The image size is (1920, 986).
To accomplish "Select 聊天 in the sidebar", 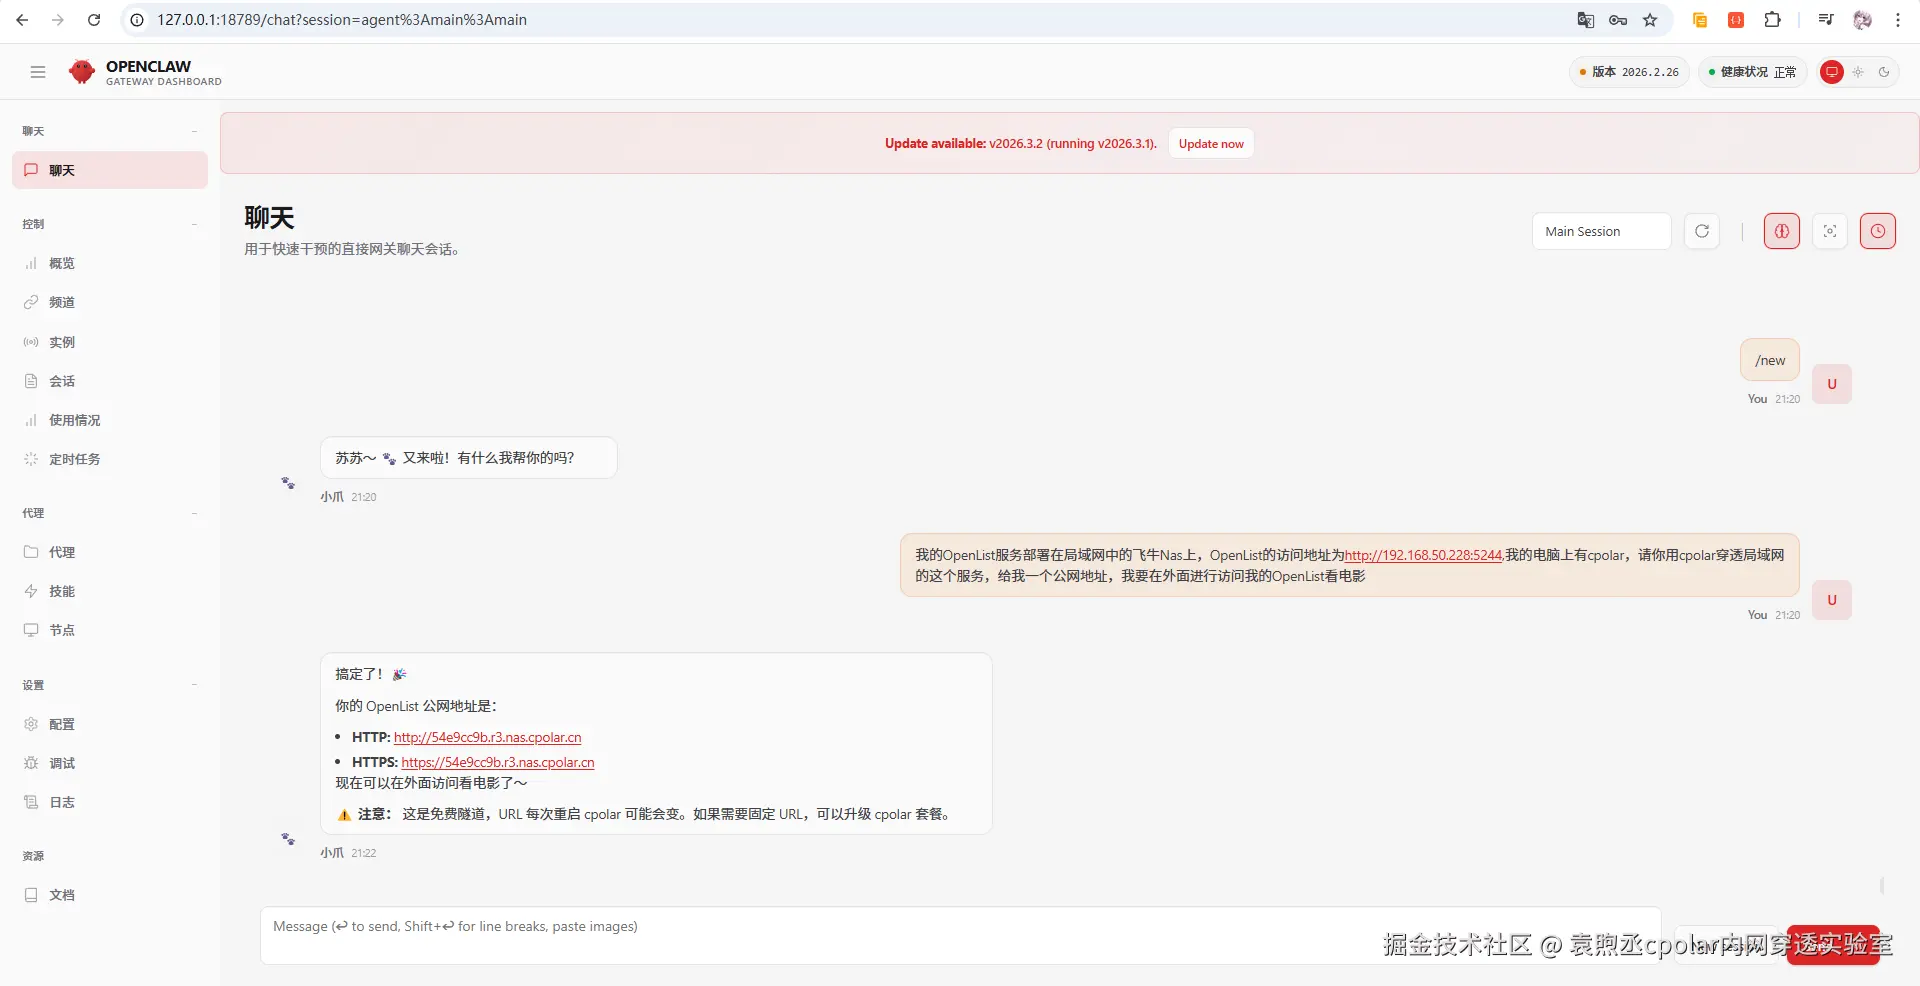I will click(x=110, y=170).
